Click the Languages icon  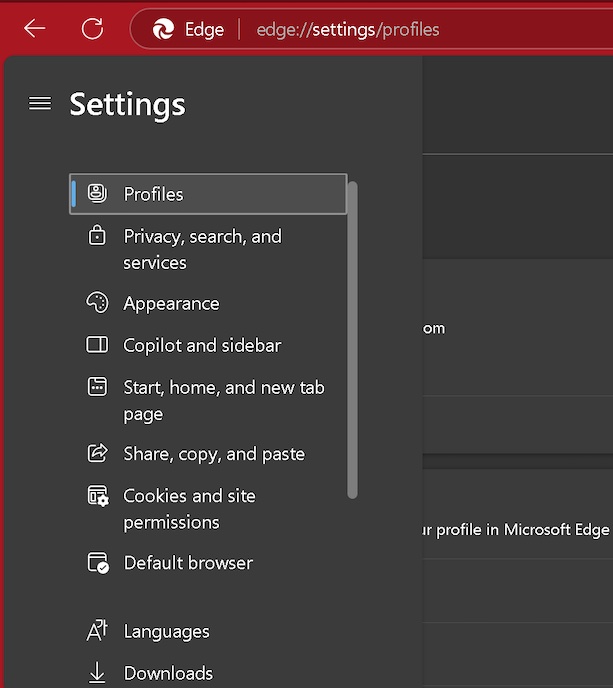(97, 631)
